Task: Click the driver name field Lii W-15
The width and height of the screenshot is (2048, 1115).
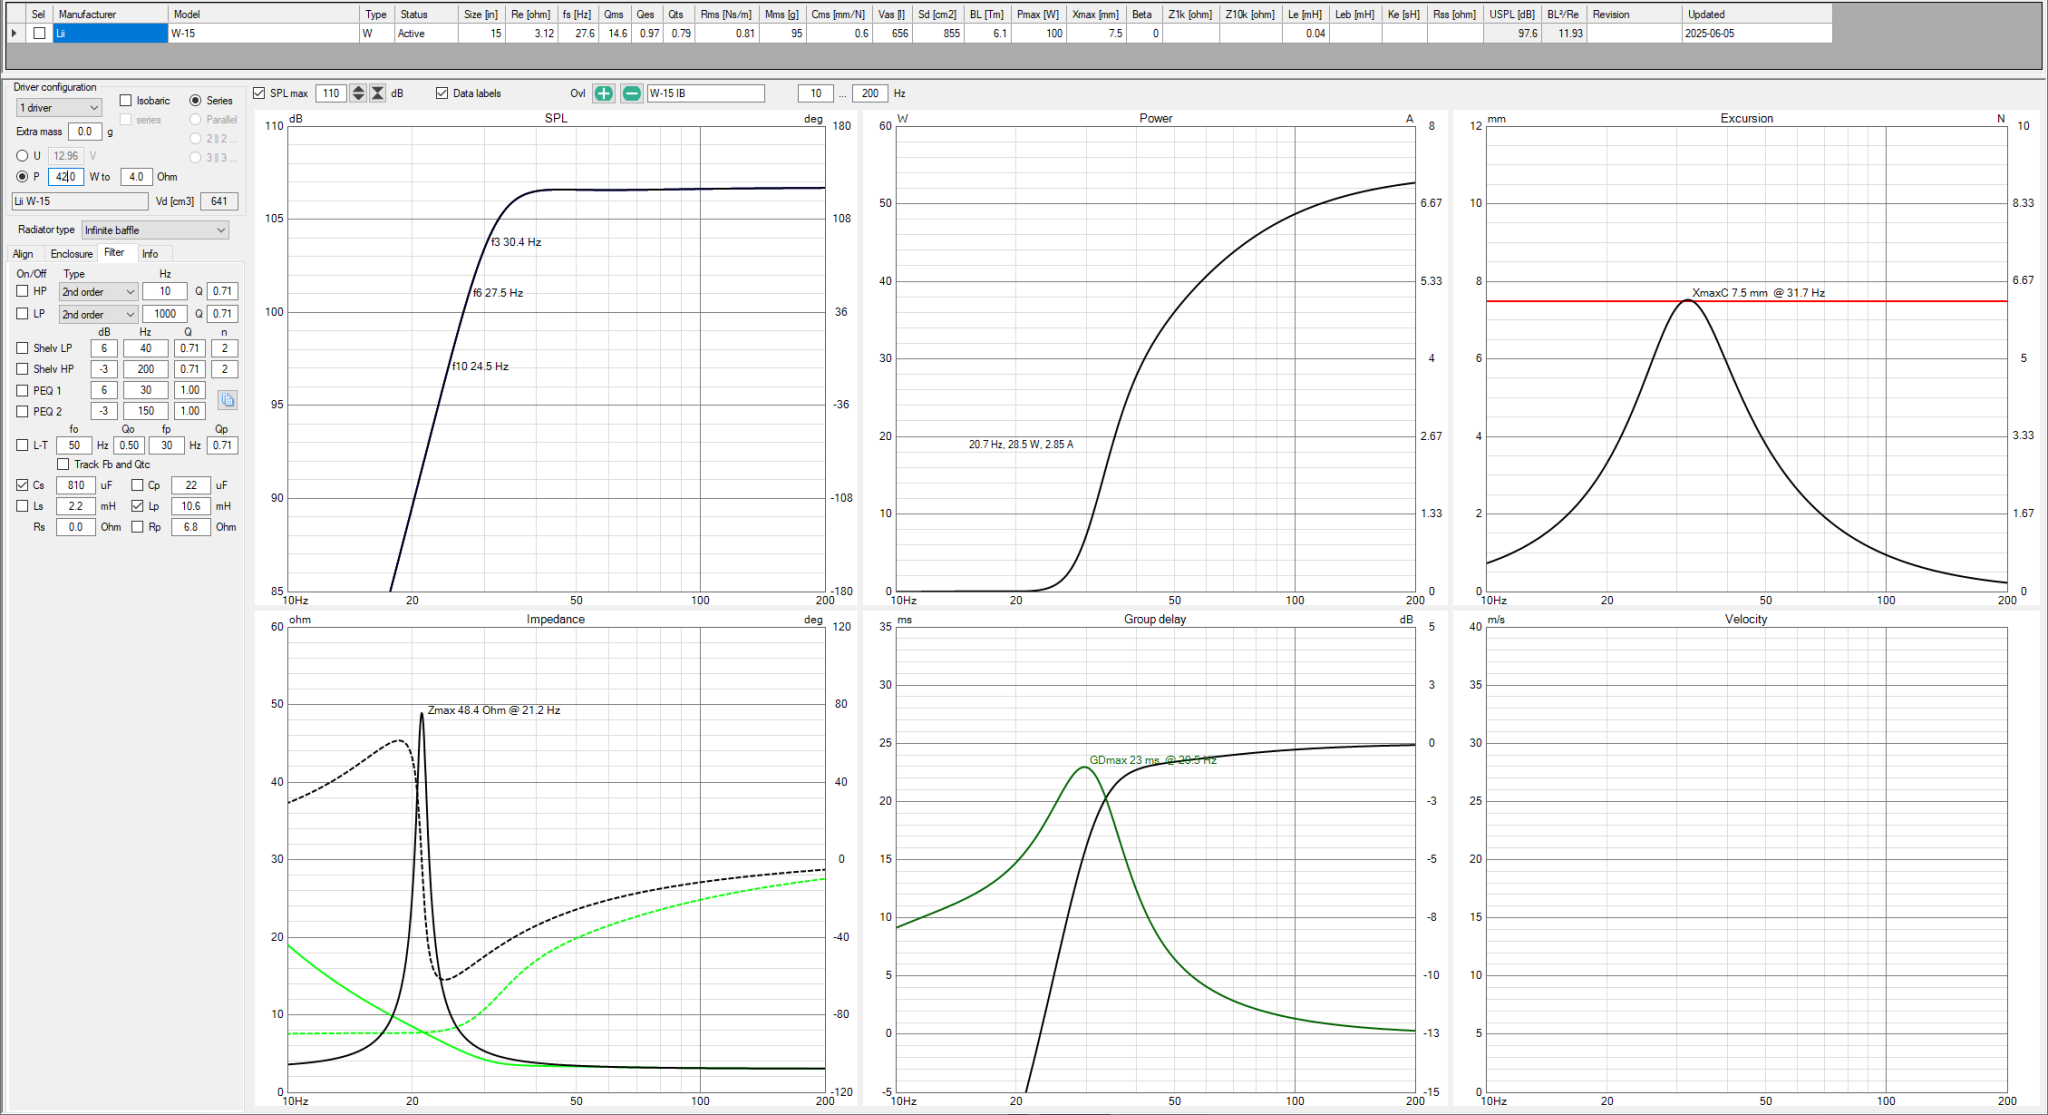Action: pos(80,201)
